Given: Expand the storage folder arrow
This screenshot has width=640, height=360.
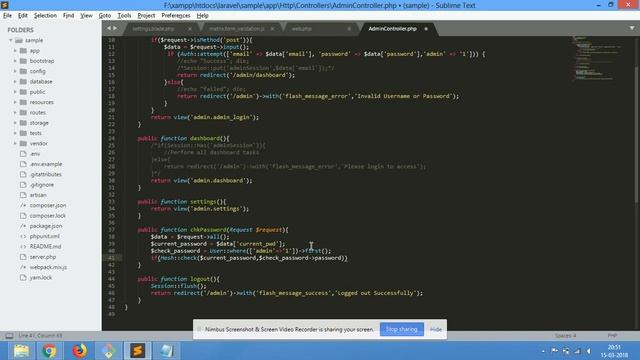Looking at the screenshot, I should click(x=15, y=123).
